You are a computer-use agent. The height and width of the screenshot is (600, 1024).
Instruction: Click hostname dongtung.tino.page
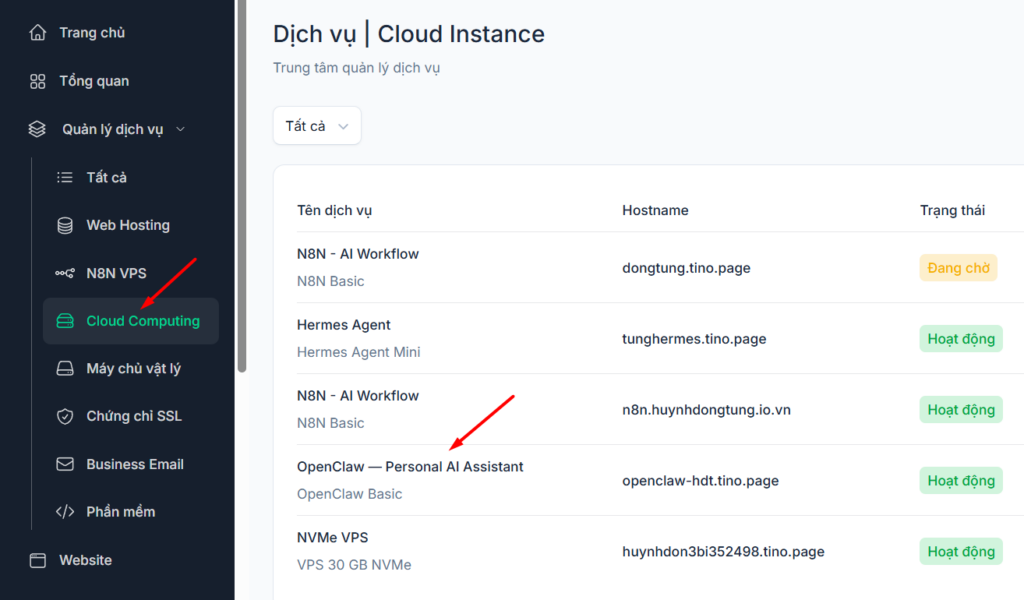686,268
